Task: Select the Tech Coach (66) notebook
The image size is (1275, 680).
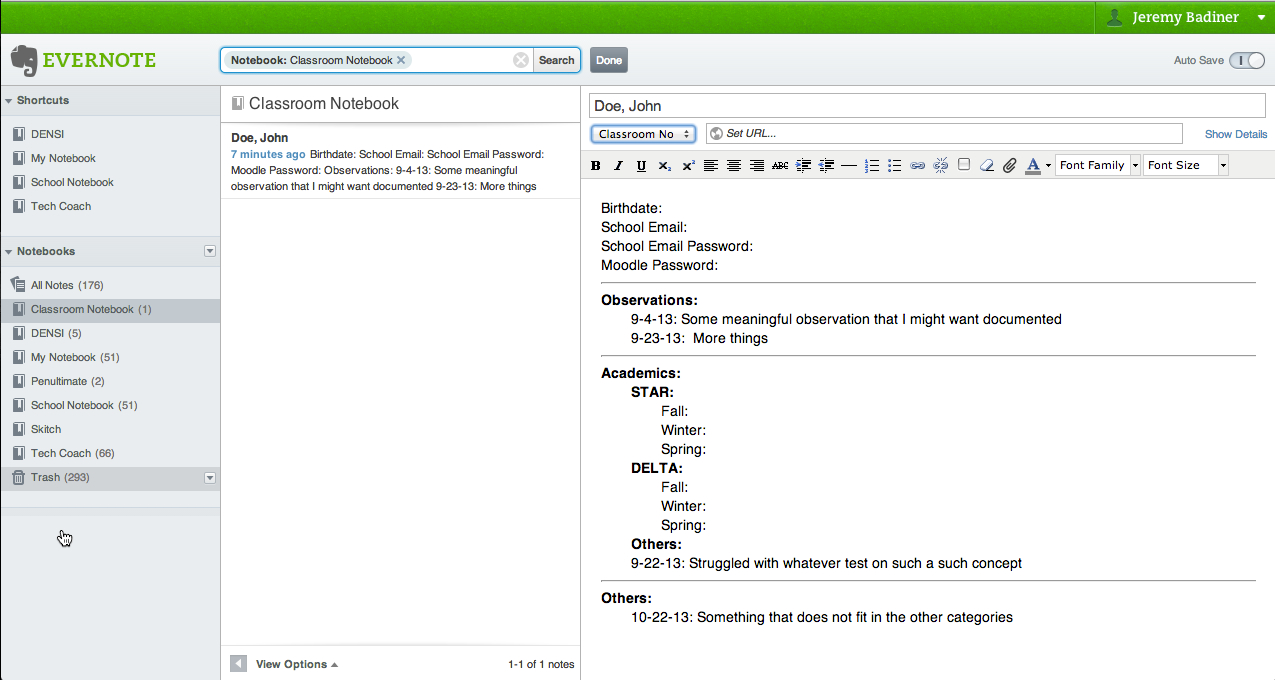Action: (x=110, y=453)
